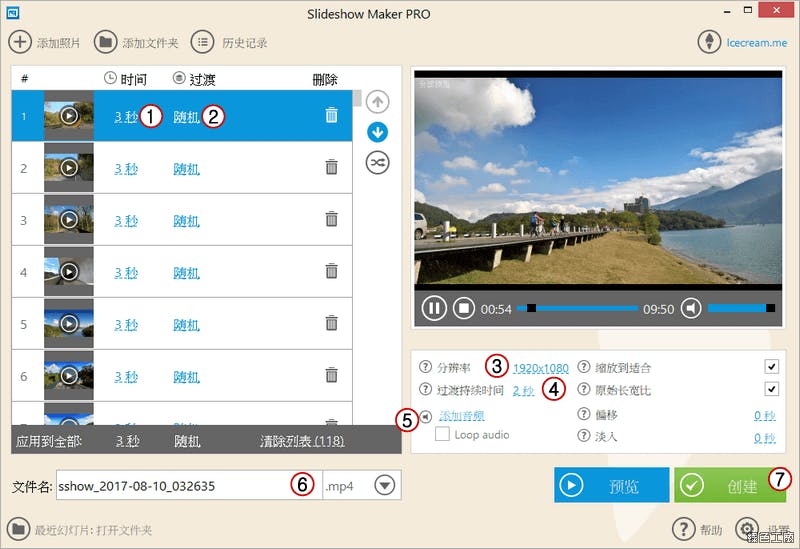Edit the file name input field
The height and width of the screenshot is (549, 800).
pyautogui.click(x=189, y=485)
